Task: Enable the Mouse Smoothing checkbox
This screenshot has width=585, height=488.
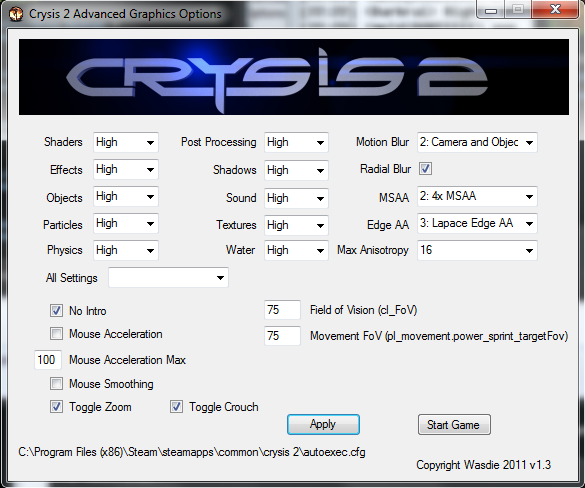Action: [x=56, y=384]
